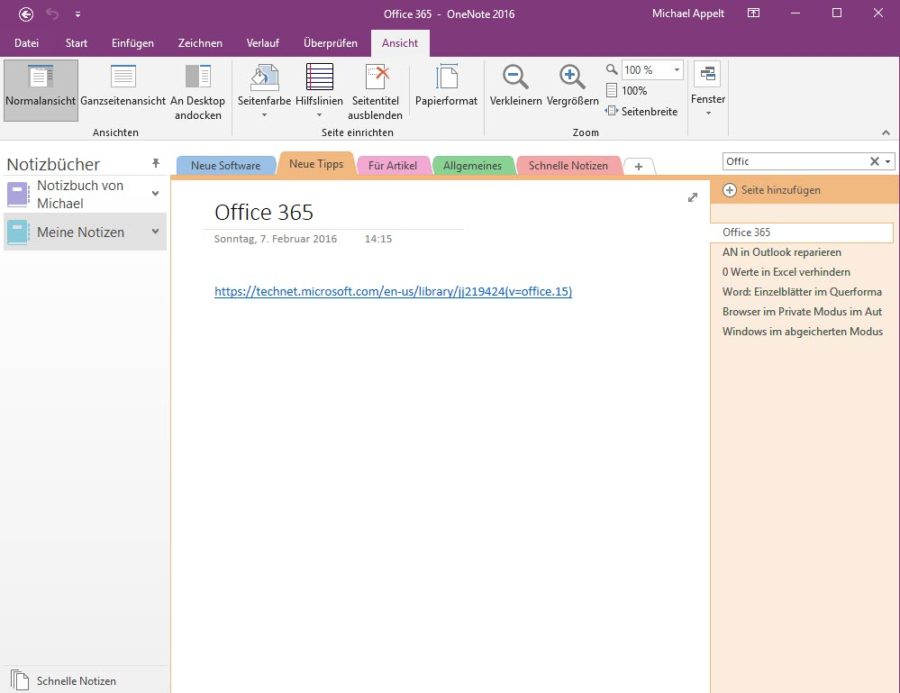Add a new section with plus tab
Image resolution: width=900 pixels, height=693 pixels.
638,167
